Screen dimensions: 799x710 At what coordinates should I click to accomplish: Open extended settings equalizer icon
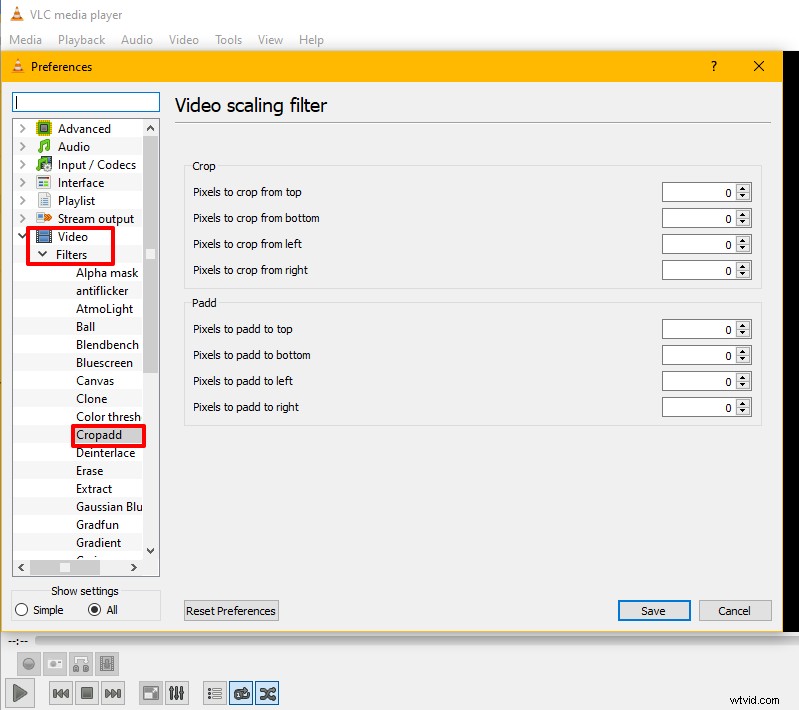tap(176, 693)
